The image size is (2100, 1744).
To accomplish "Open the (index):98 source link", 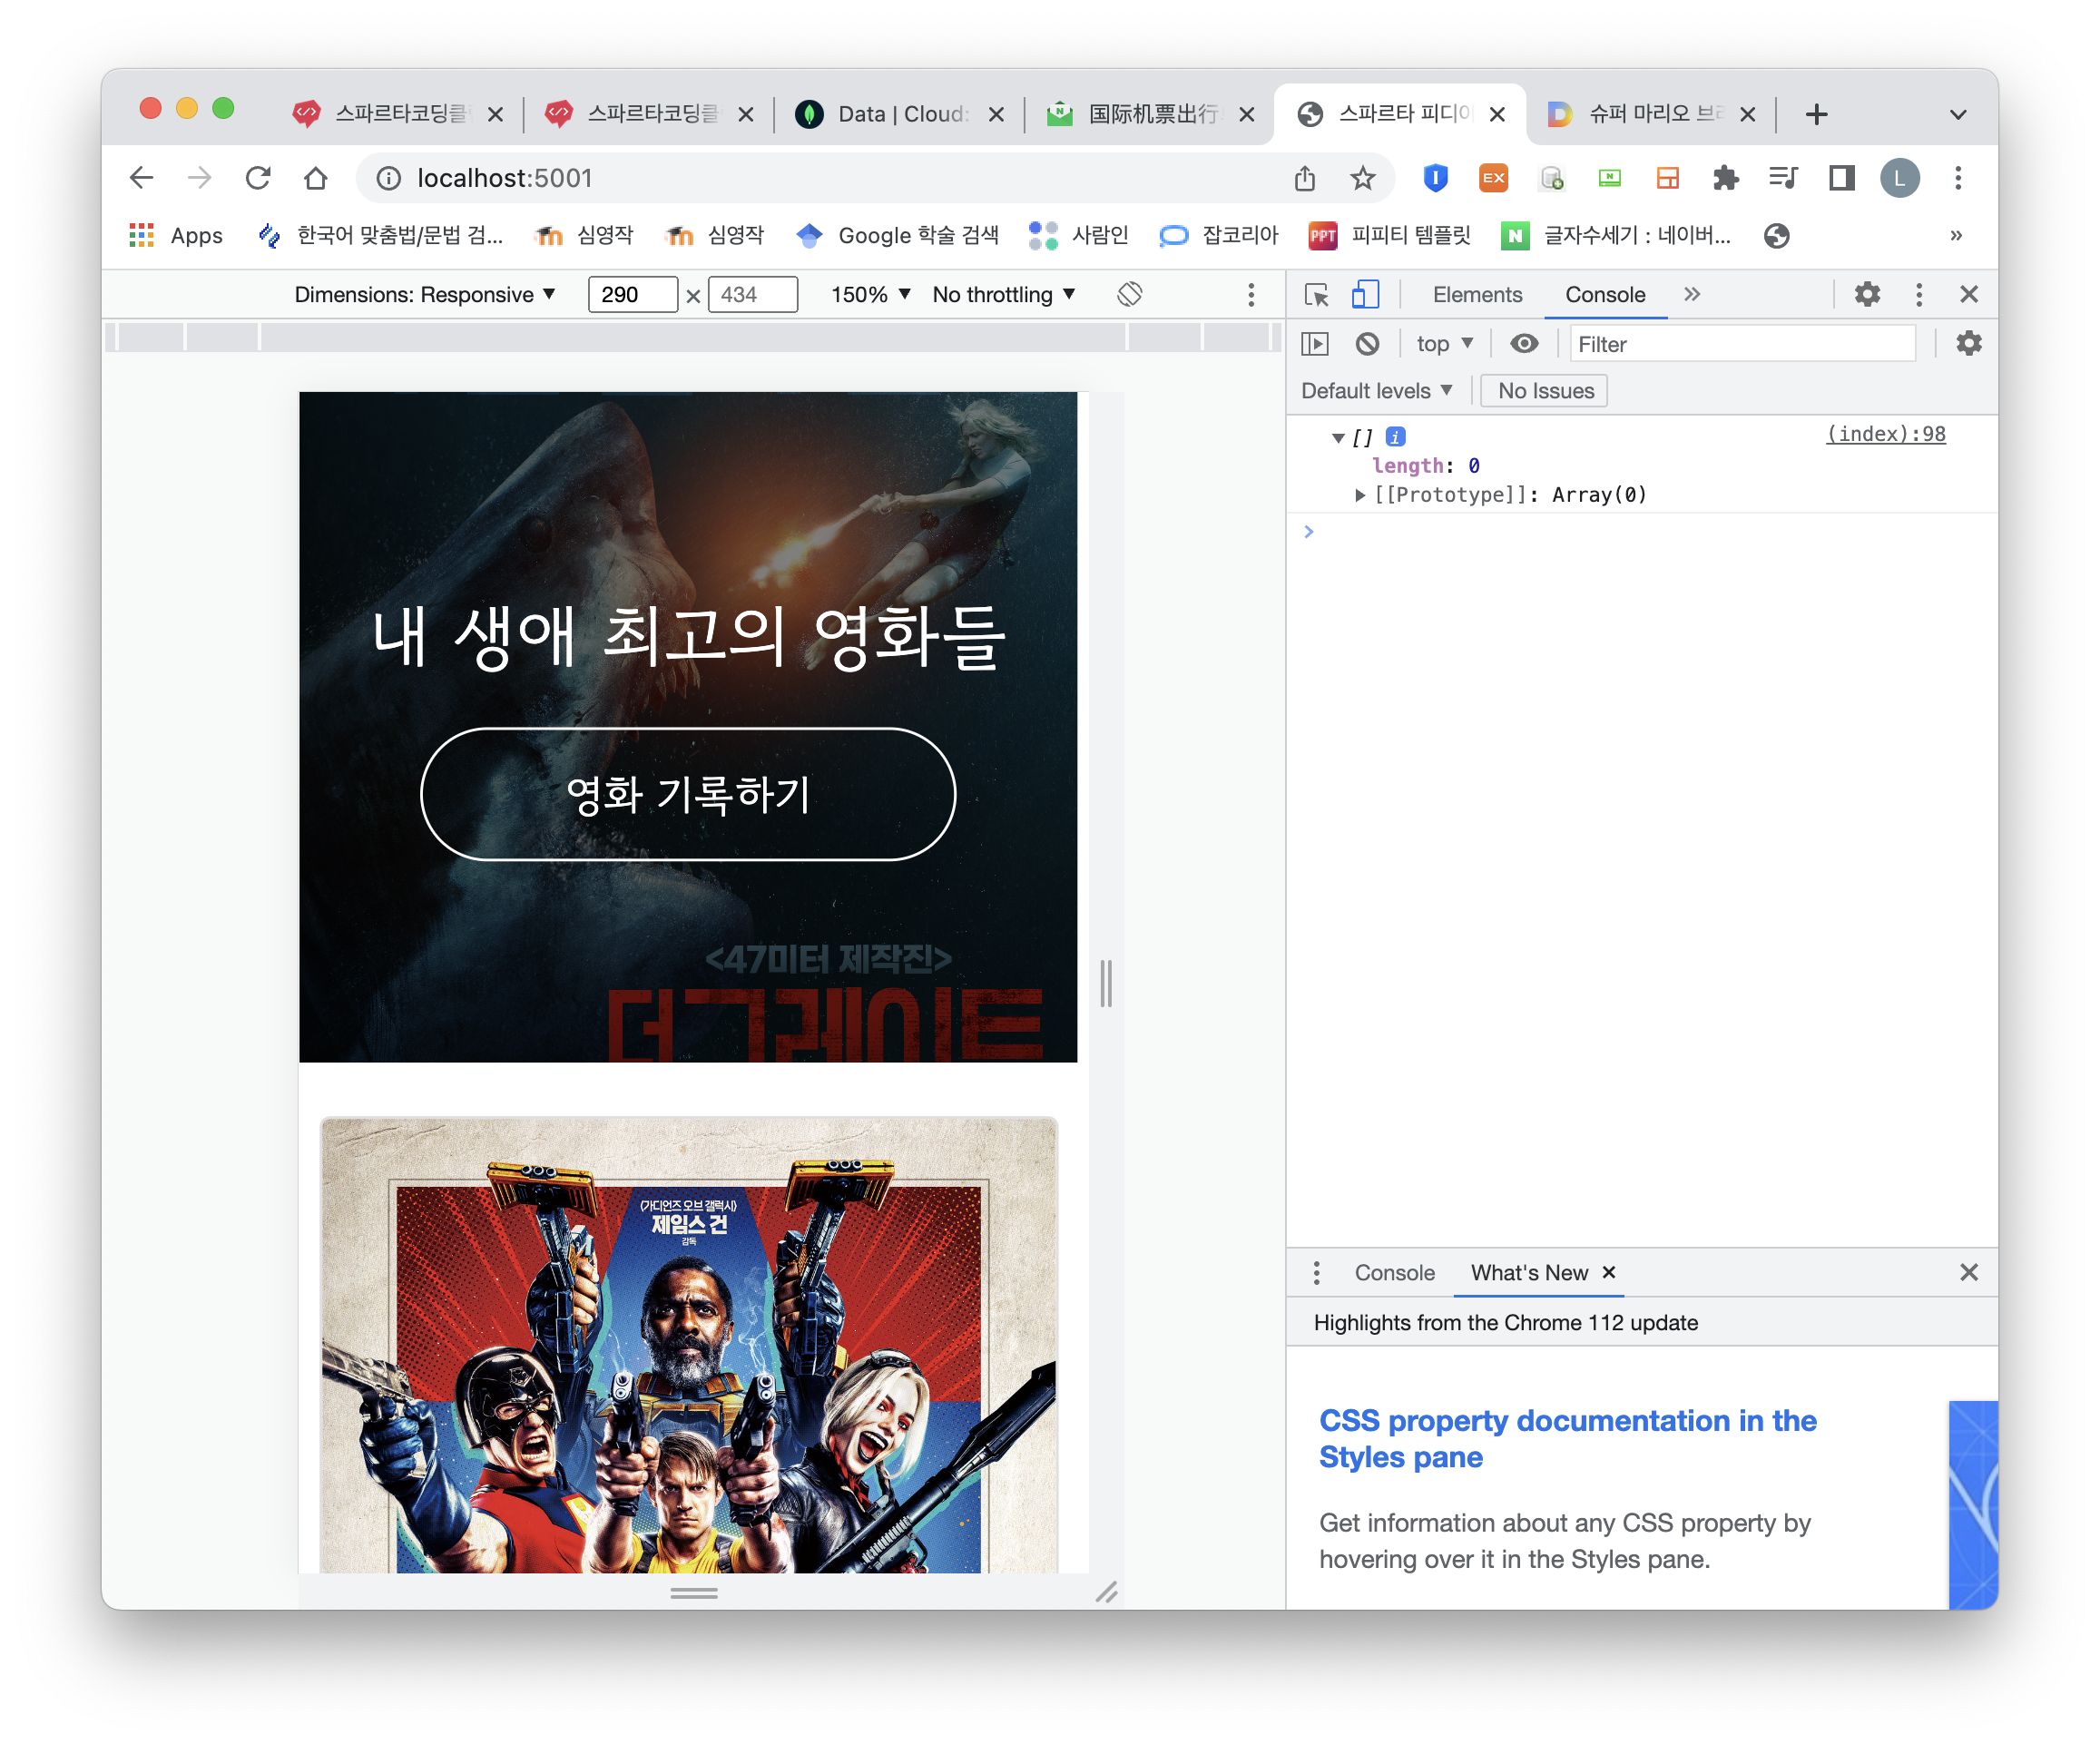I will coord(1885,434).
